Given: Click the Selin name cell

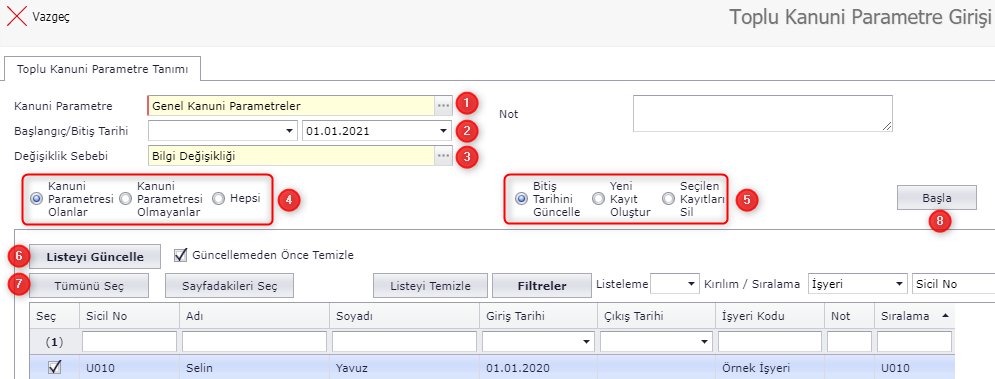Looking at the screenshot, I should pyautogui.click(x=254, y=368).
